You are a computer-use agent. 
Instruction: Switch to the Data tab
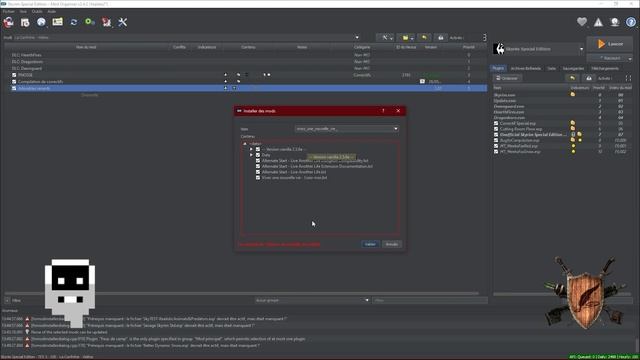(x=552, y=69)
